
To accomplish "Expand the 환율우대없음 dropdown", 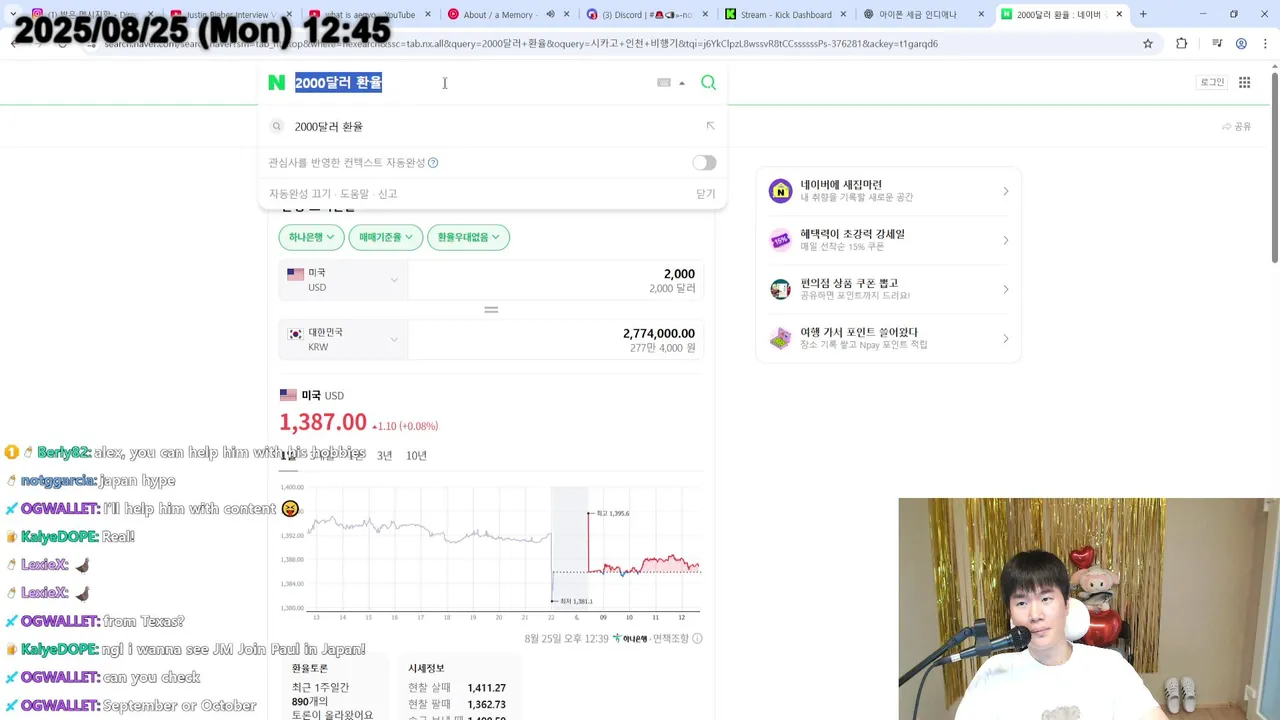I will pyautogui.click(x=468, y=237).
